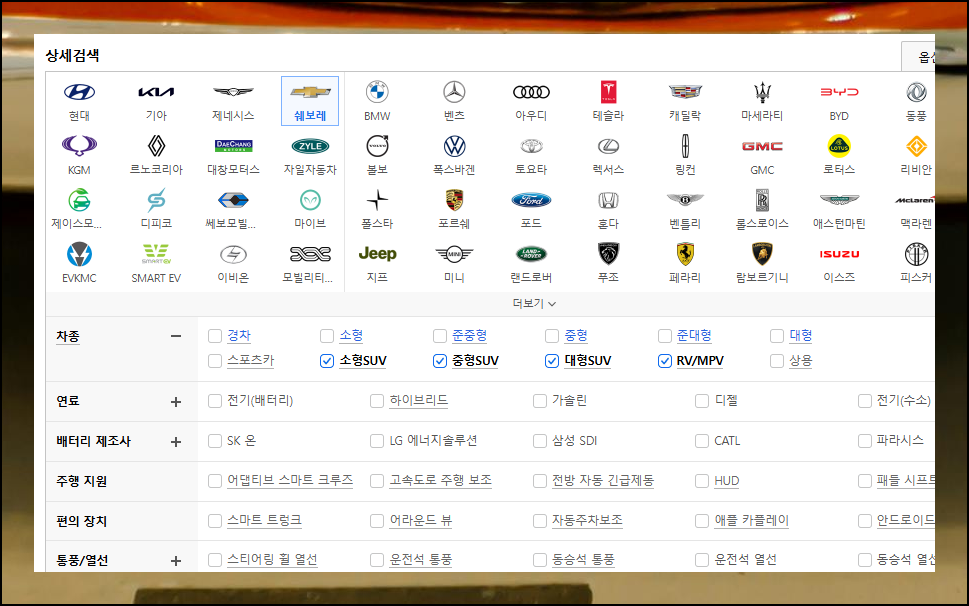The height and width of the screenshot is (606, 969).
Task: Choose the Lamborghini (람보르기니) logo
Action: [762, 254]
